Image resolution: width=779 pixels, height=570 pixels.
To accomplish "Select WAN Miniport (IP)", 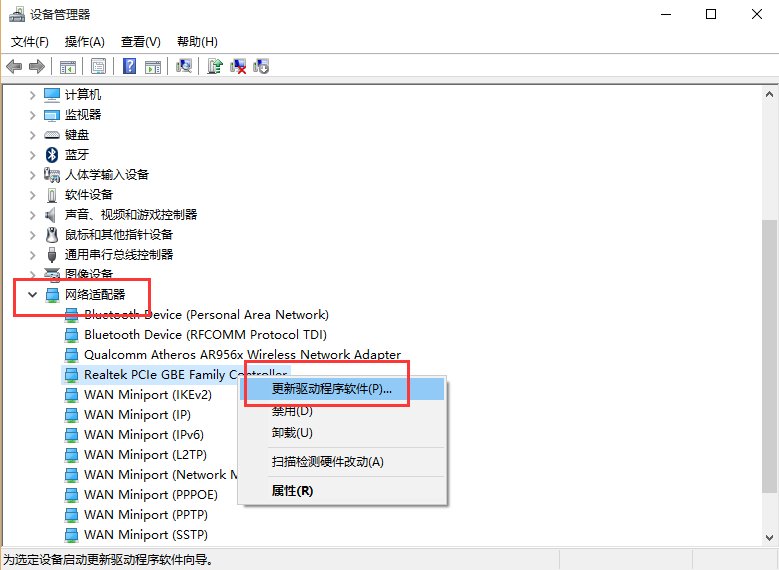I will click(x=137, y=415).
